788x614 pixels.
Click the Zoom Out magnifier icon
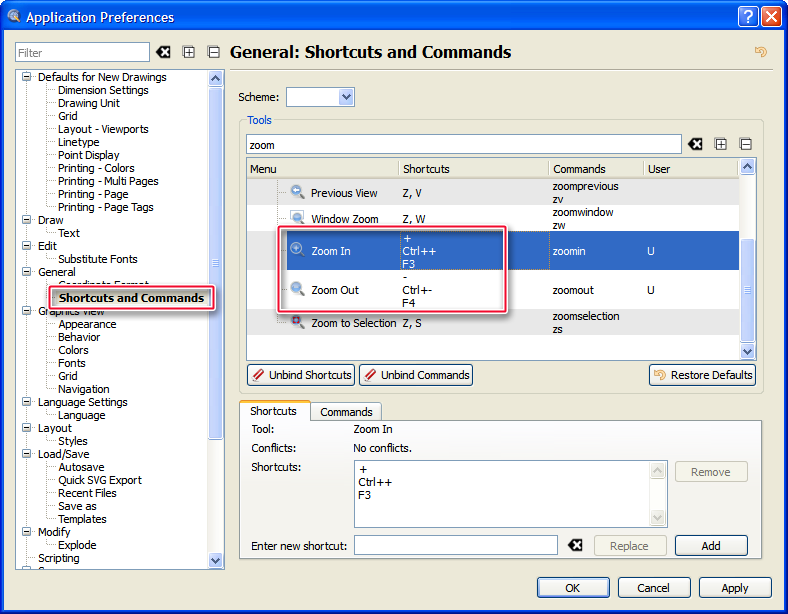pos(298,289)
